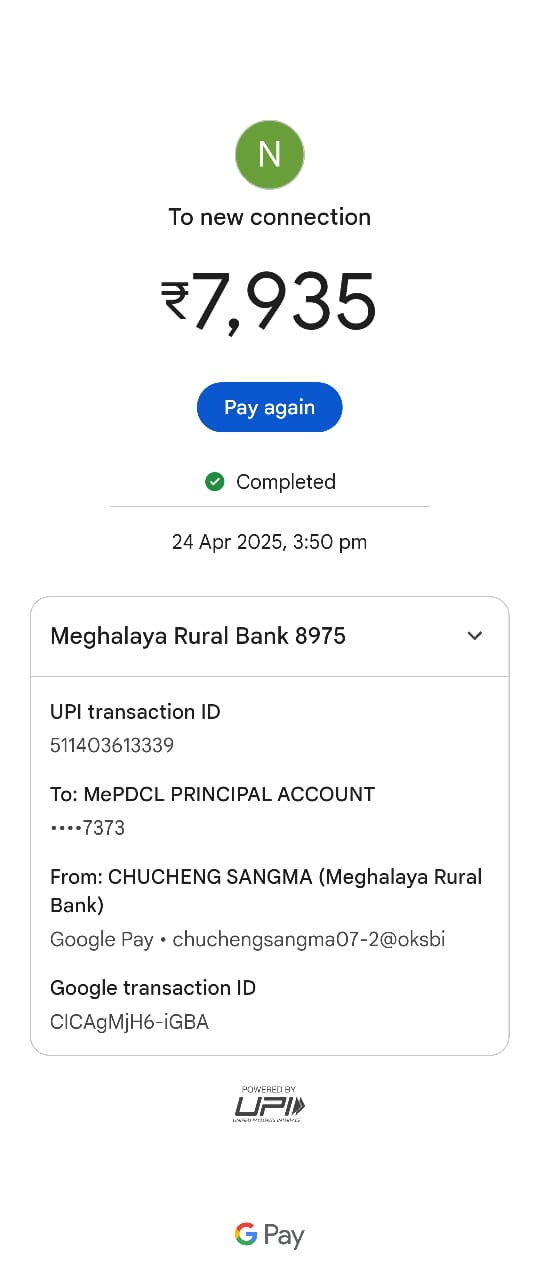Click the Google transaction ID heading
Screen dimensions: 540x1271
pos(153,988)
